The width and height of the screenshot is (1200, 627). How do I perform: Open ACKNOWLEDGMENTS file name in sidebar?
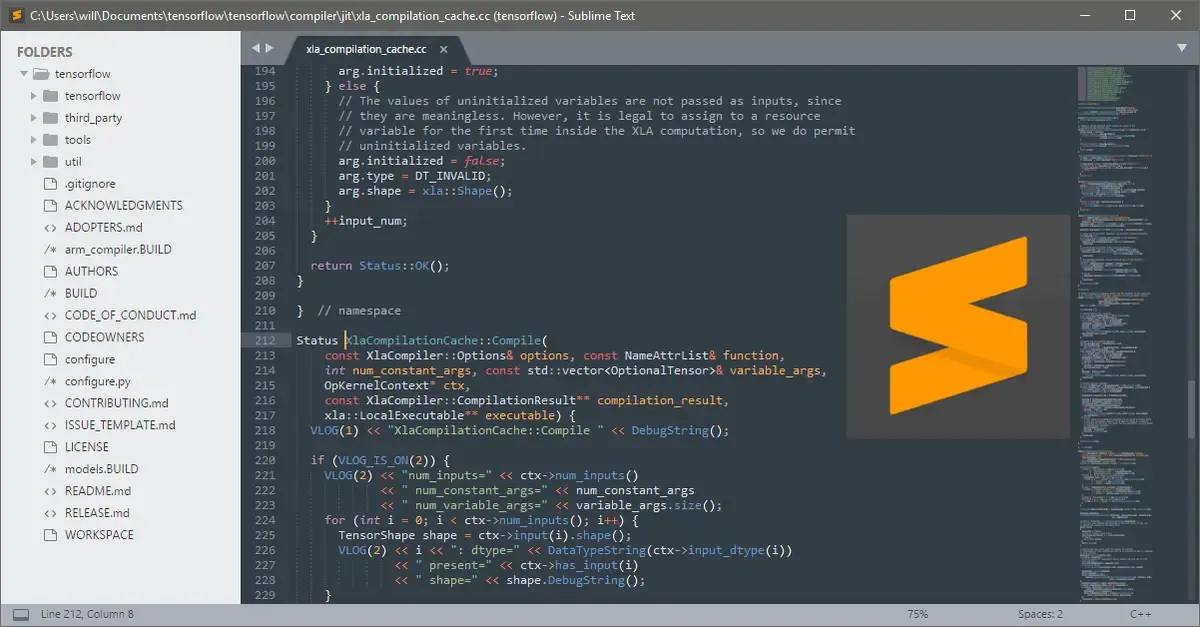click(x=124, y=206)
